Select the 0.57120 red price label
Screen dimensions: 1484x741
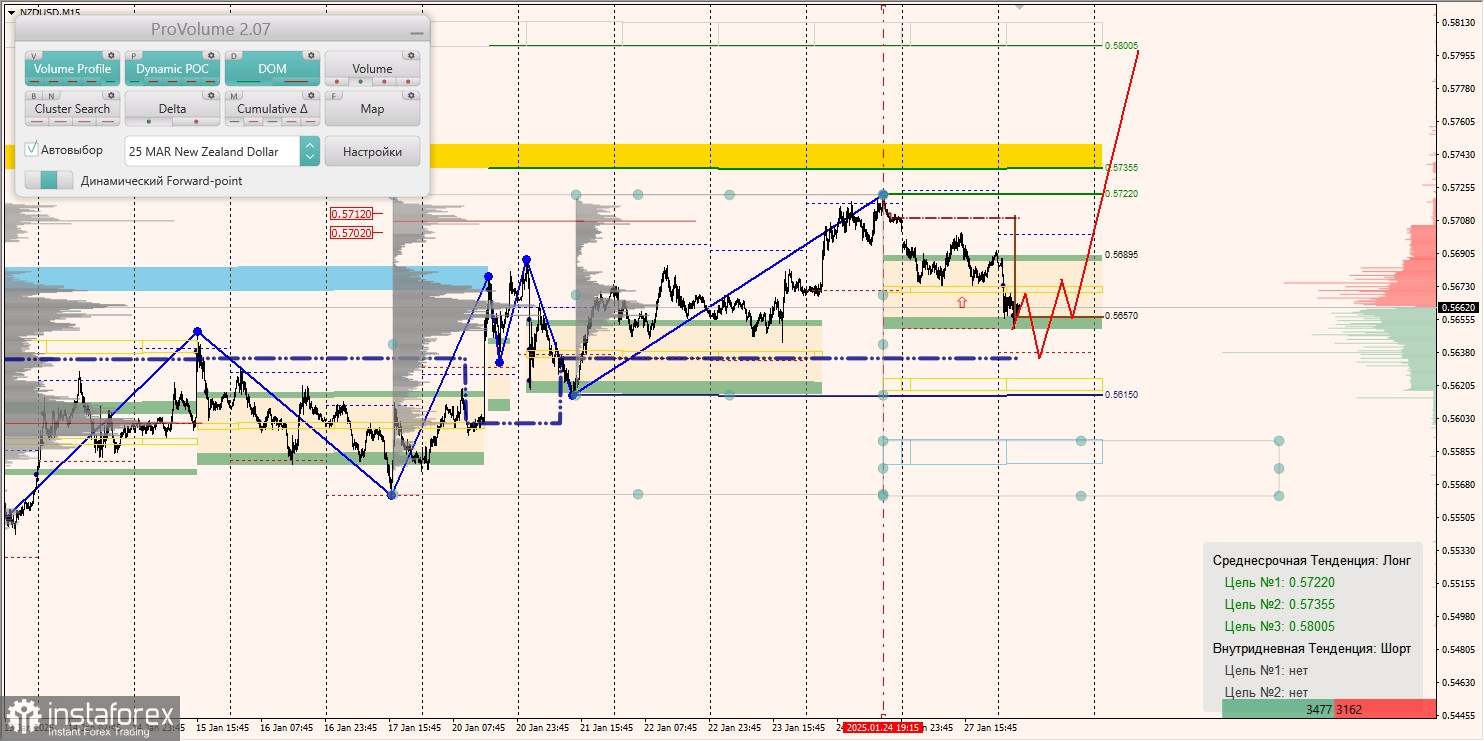point(351,213)
